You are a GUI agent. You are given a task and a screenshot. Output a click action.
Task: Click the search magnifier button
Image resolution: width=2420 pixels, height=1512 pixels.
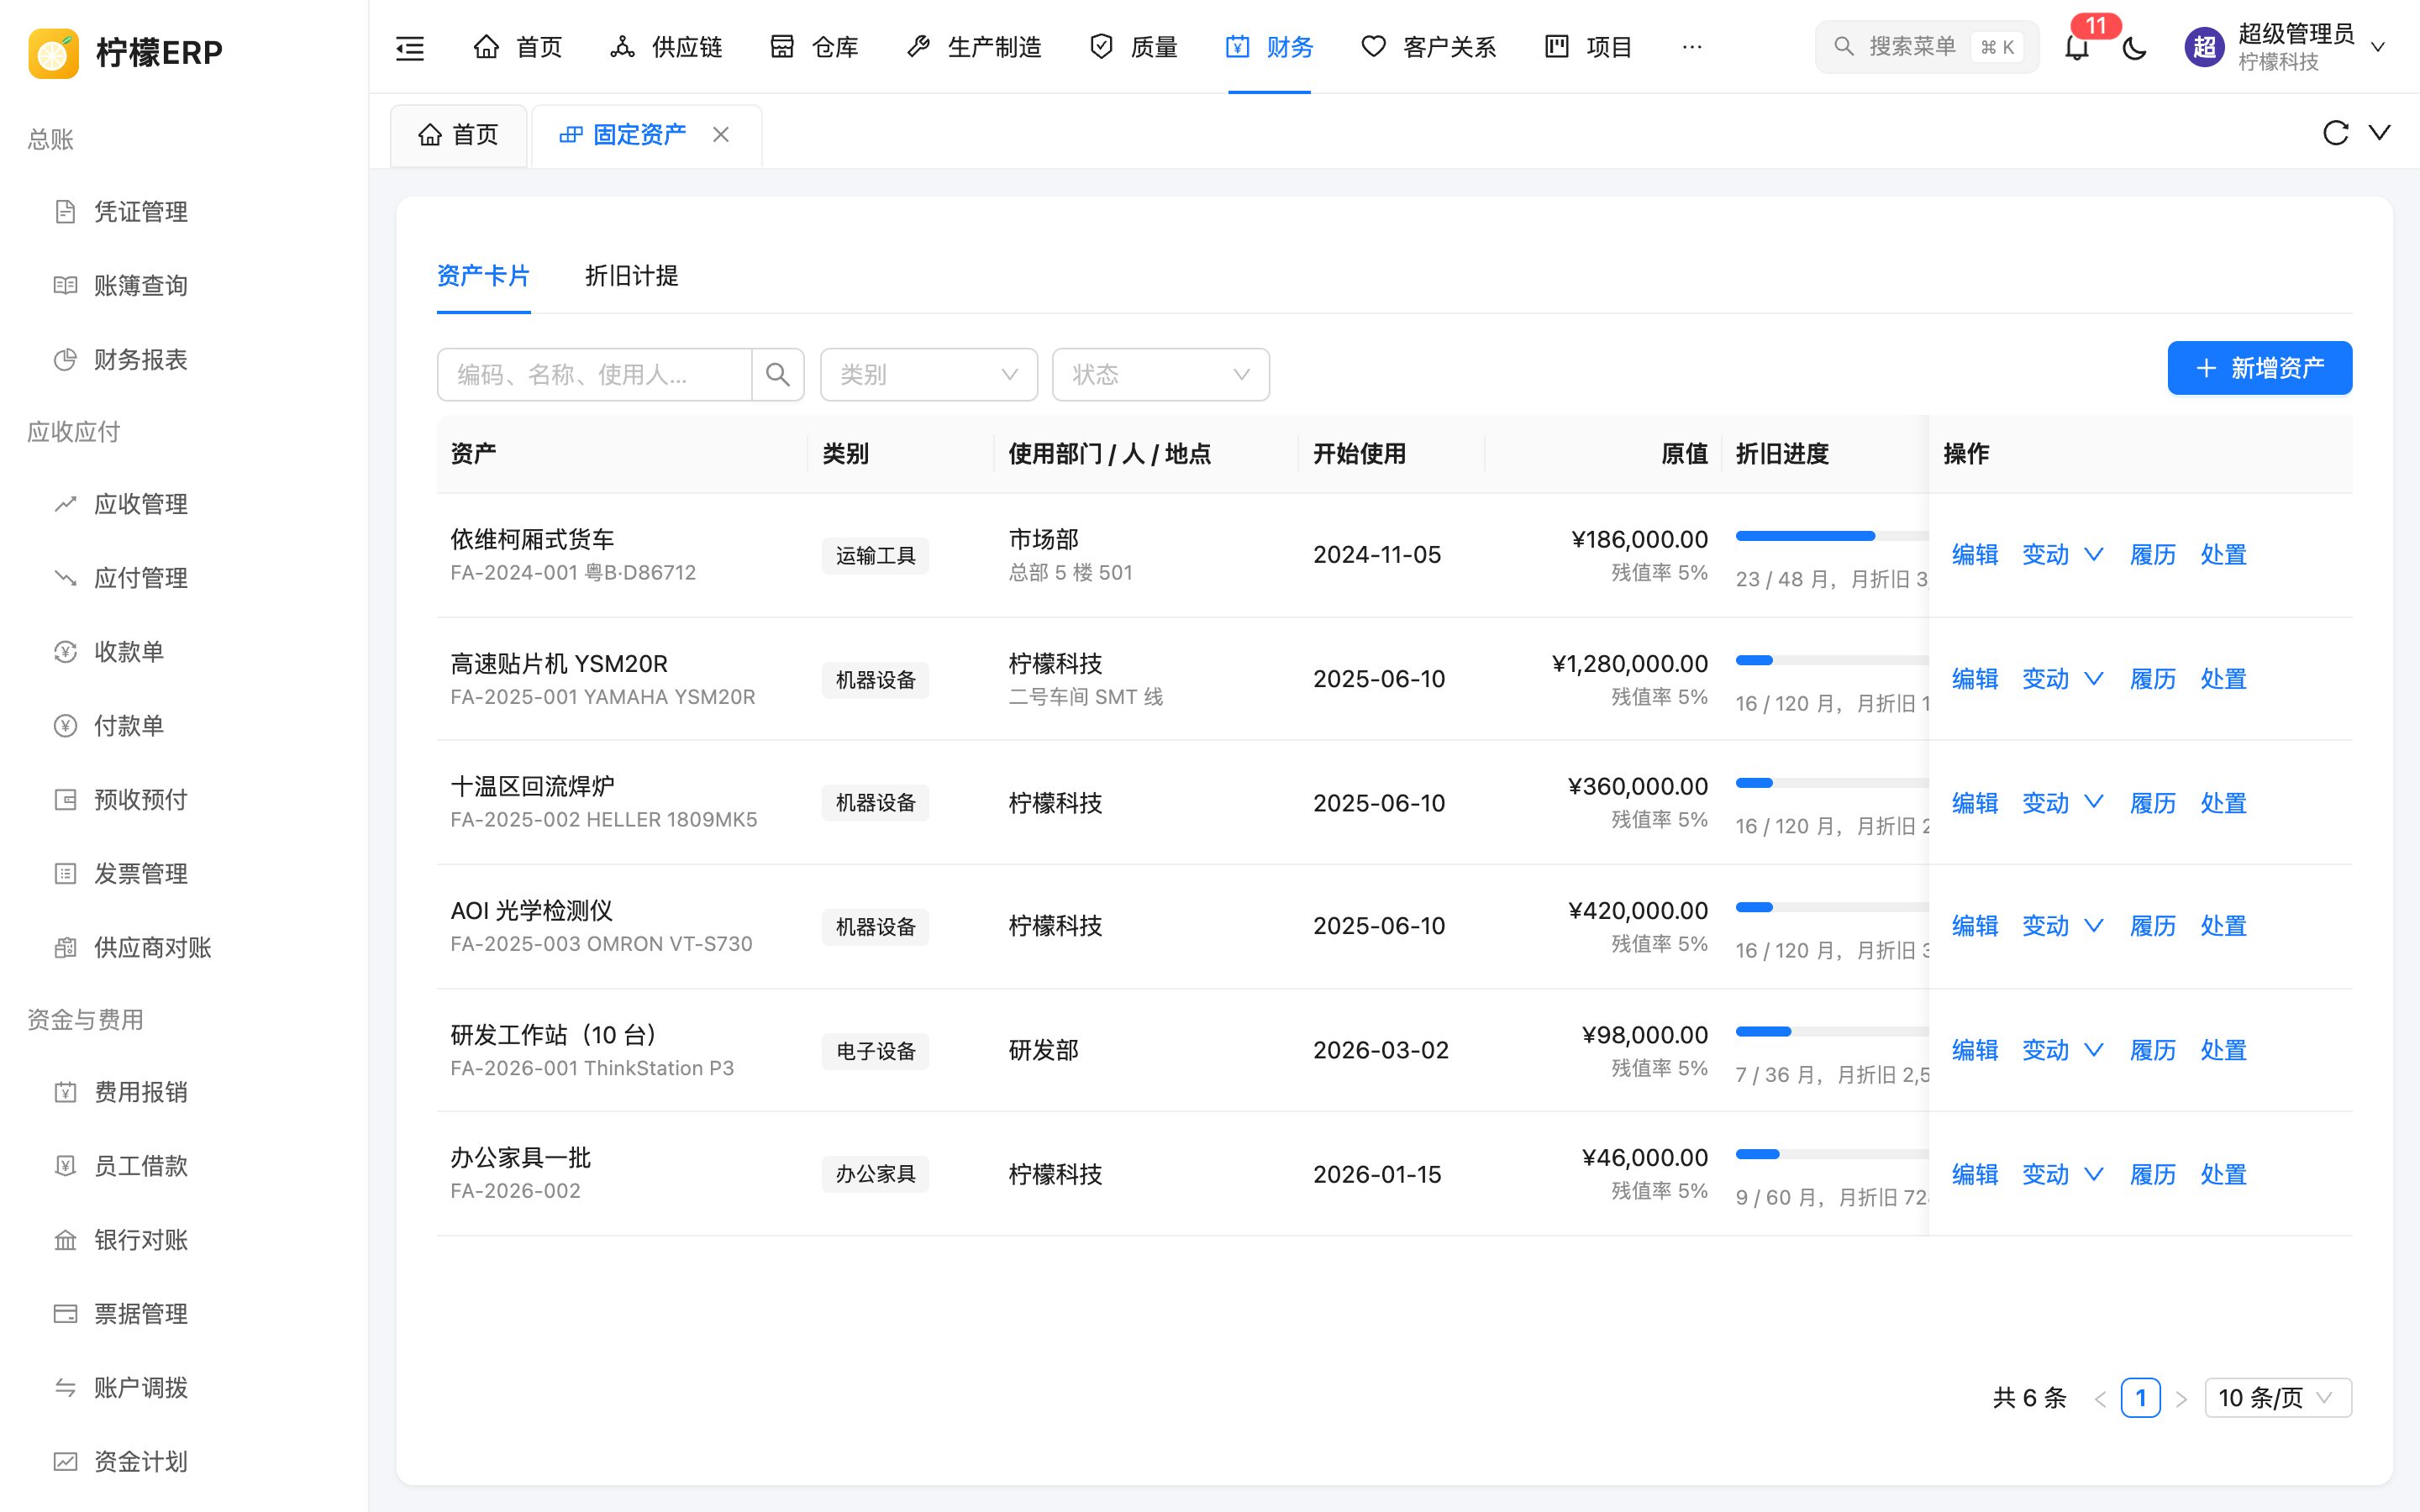(x=778, y=374)
